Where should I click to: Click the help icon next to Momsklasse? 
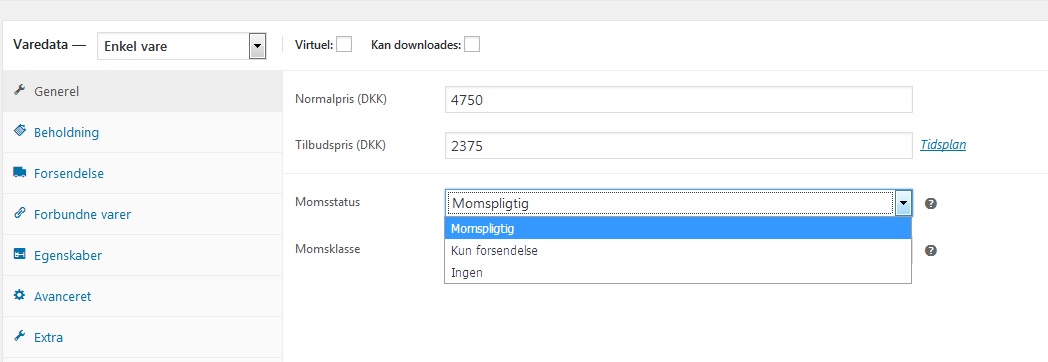pyautogui.click(x=930, y=250)
